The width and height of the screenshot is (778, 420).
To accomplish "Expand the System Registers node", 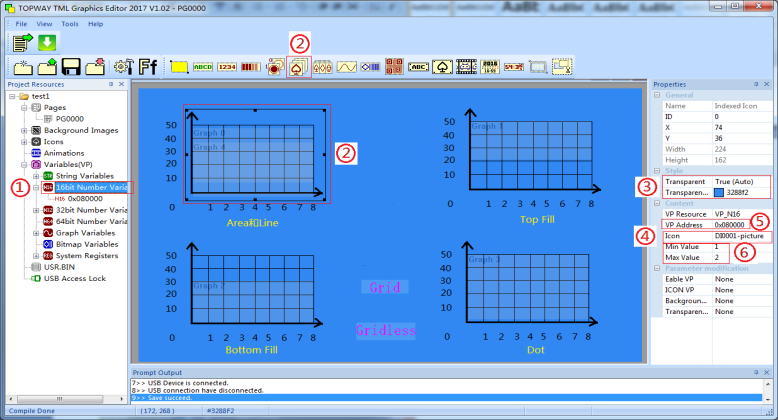I will (x=36, y=256).
